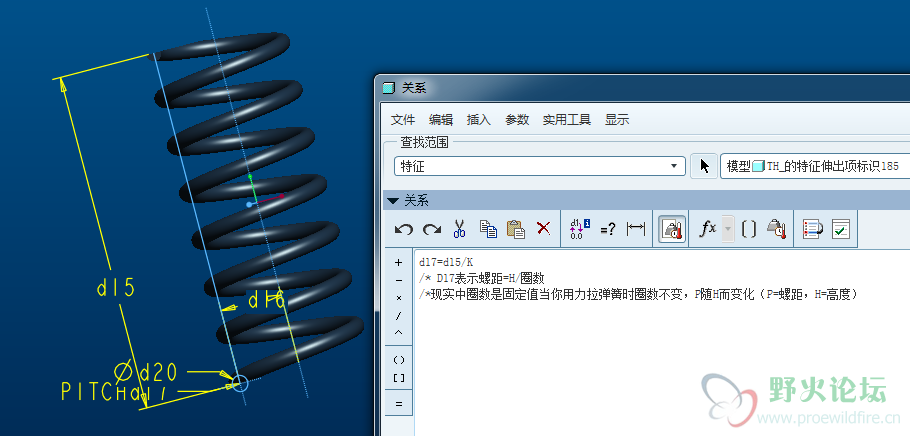Viewport: 910px width, 436px height.
Task: Select the Ød20 diameter dimension label
Action: tap(145, 372)
